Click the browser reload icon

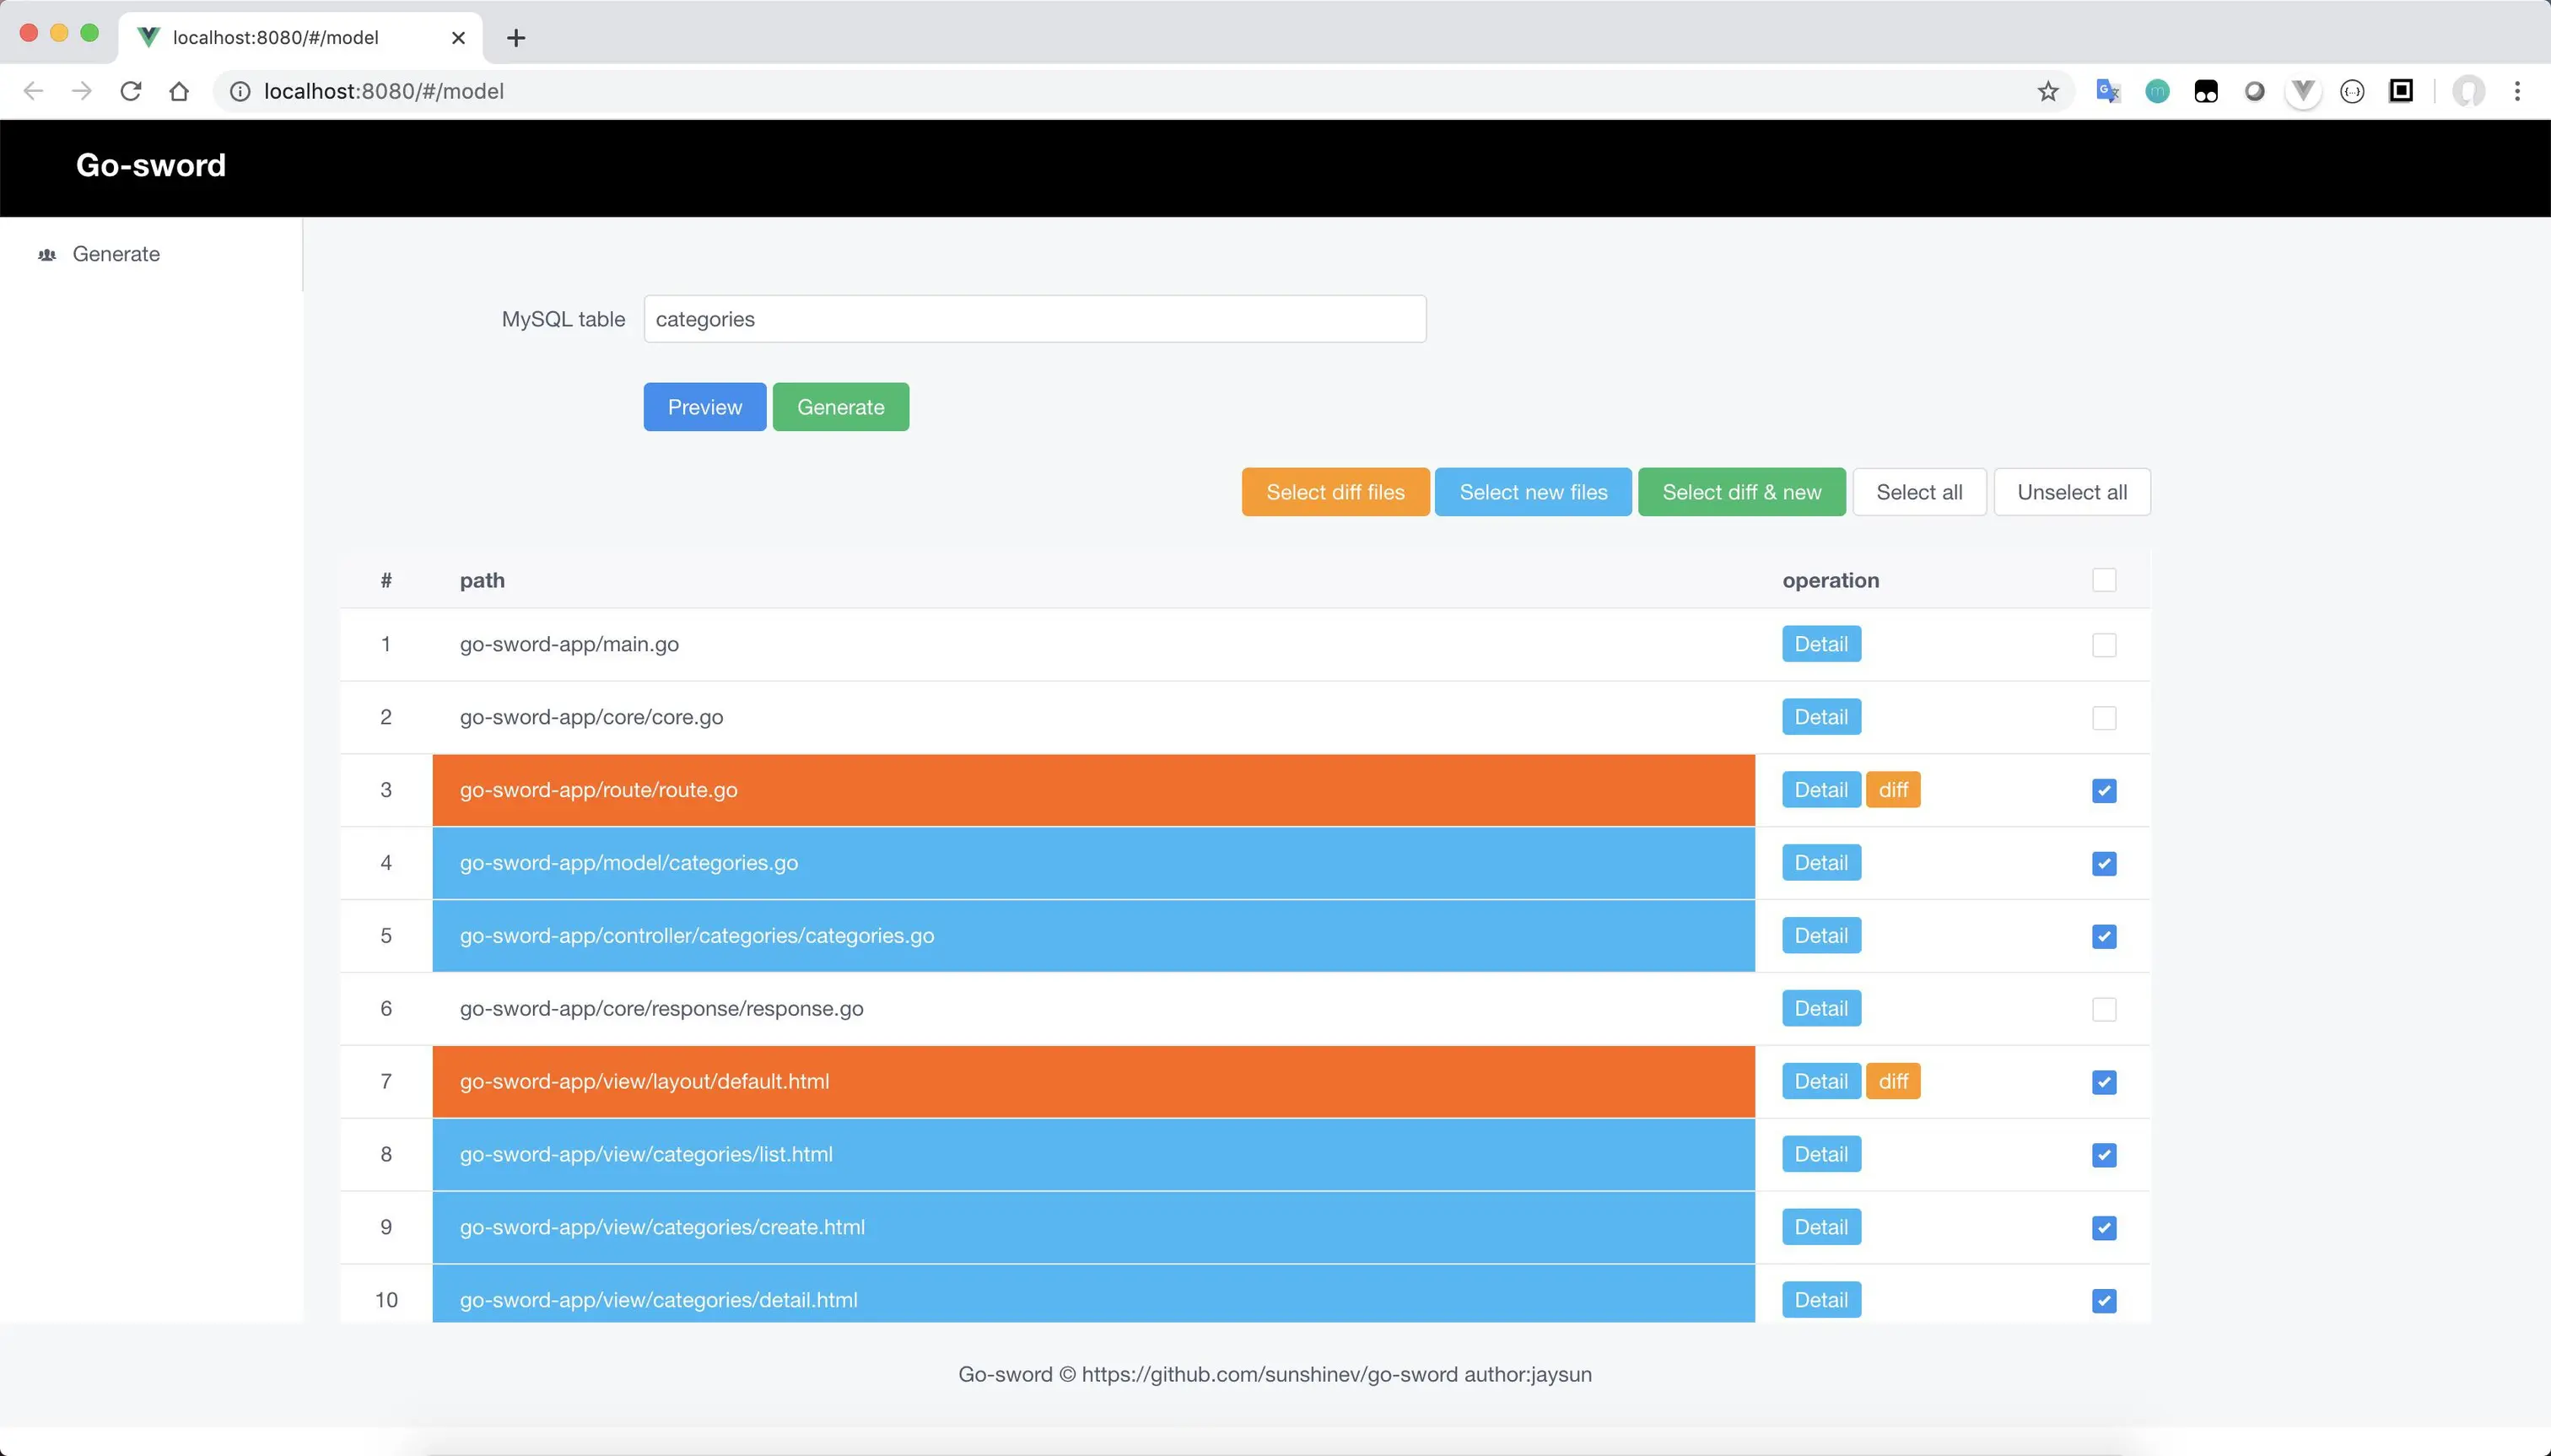click(x=130, y=91)
